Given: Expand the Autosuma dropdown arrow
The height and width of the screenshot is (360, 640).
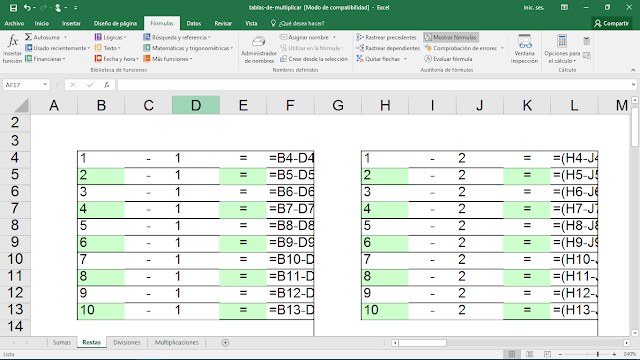Looking at the screenshot, I should pyautogui.click(x=65, y=37).
